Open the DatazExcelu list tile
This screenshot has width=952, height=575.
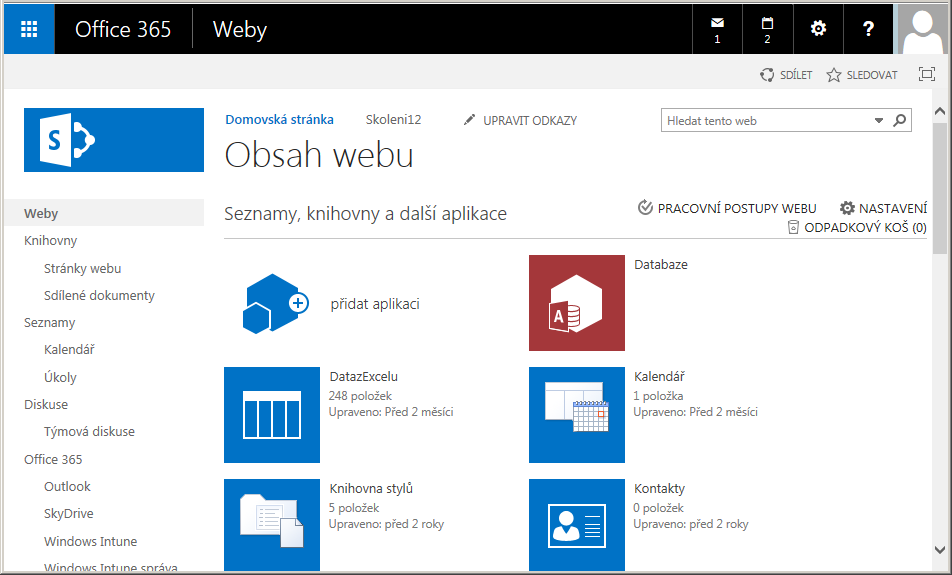coord(272,415)
